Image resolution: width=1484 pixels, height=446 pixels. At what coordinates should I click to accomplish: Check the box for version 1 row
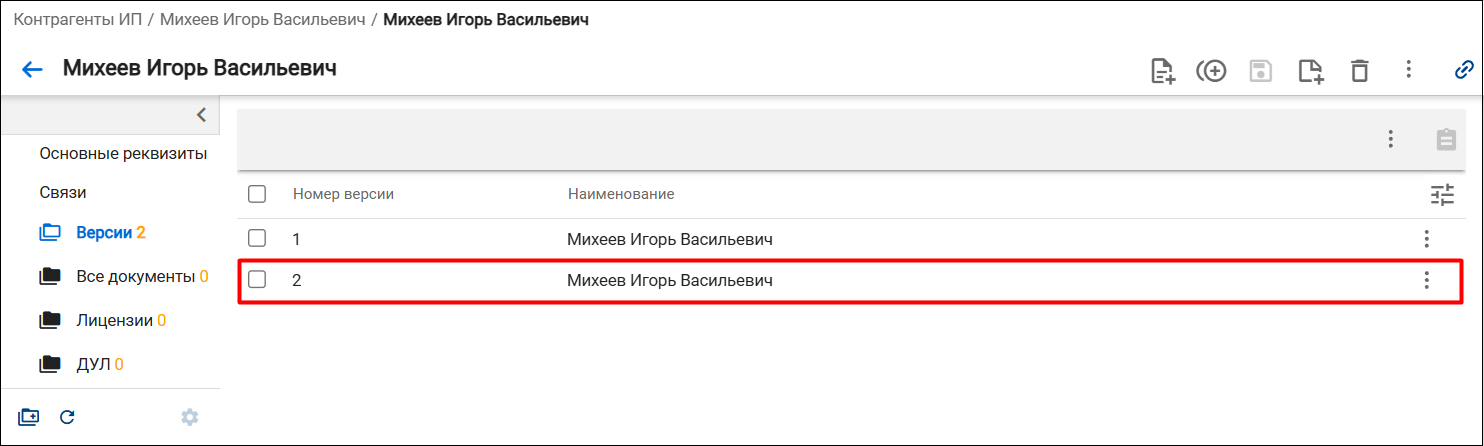pyautogui.click(x=257, y=239)
